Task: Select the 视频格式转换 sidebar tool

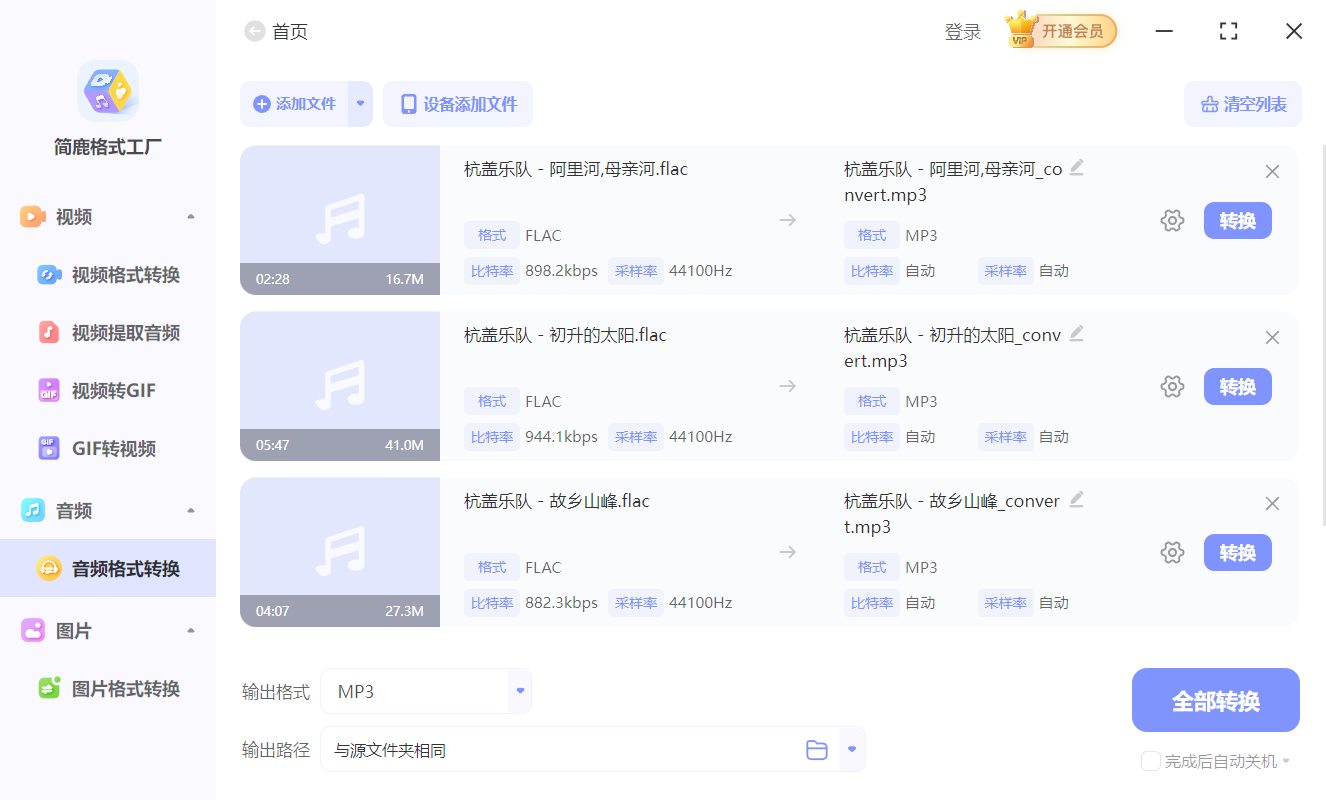Action: [x=107, y=274]
